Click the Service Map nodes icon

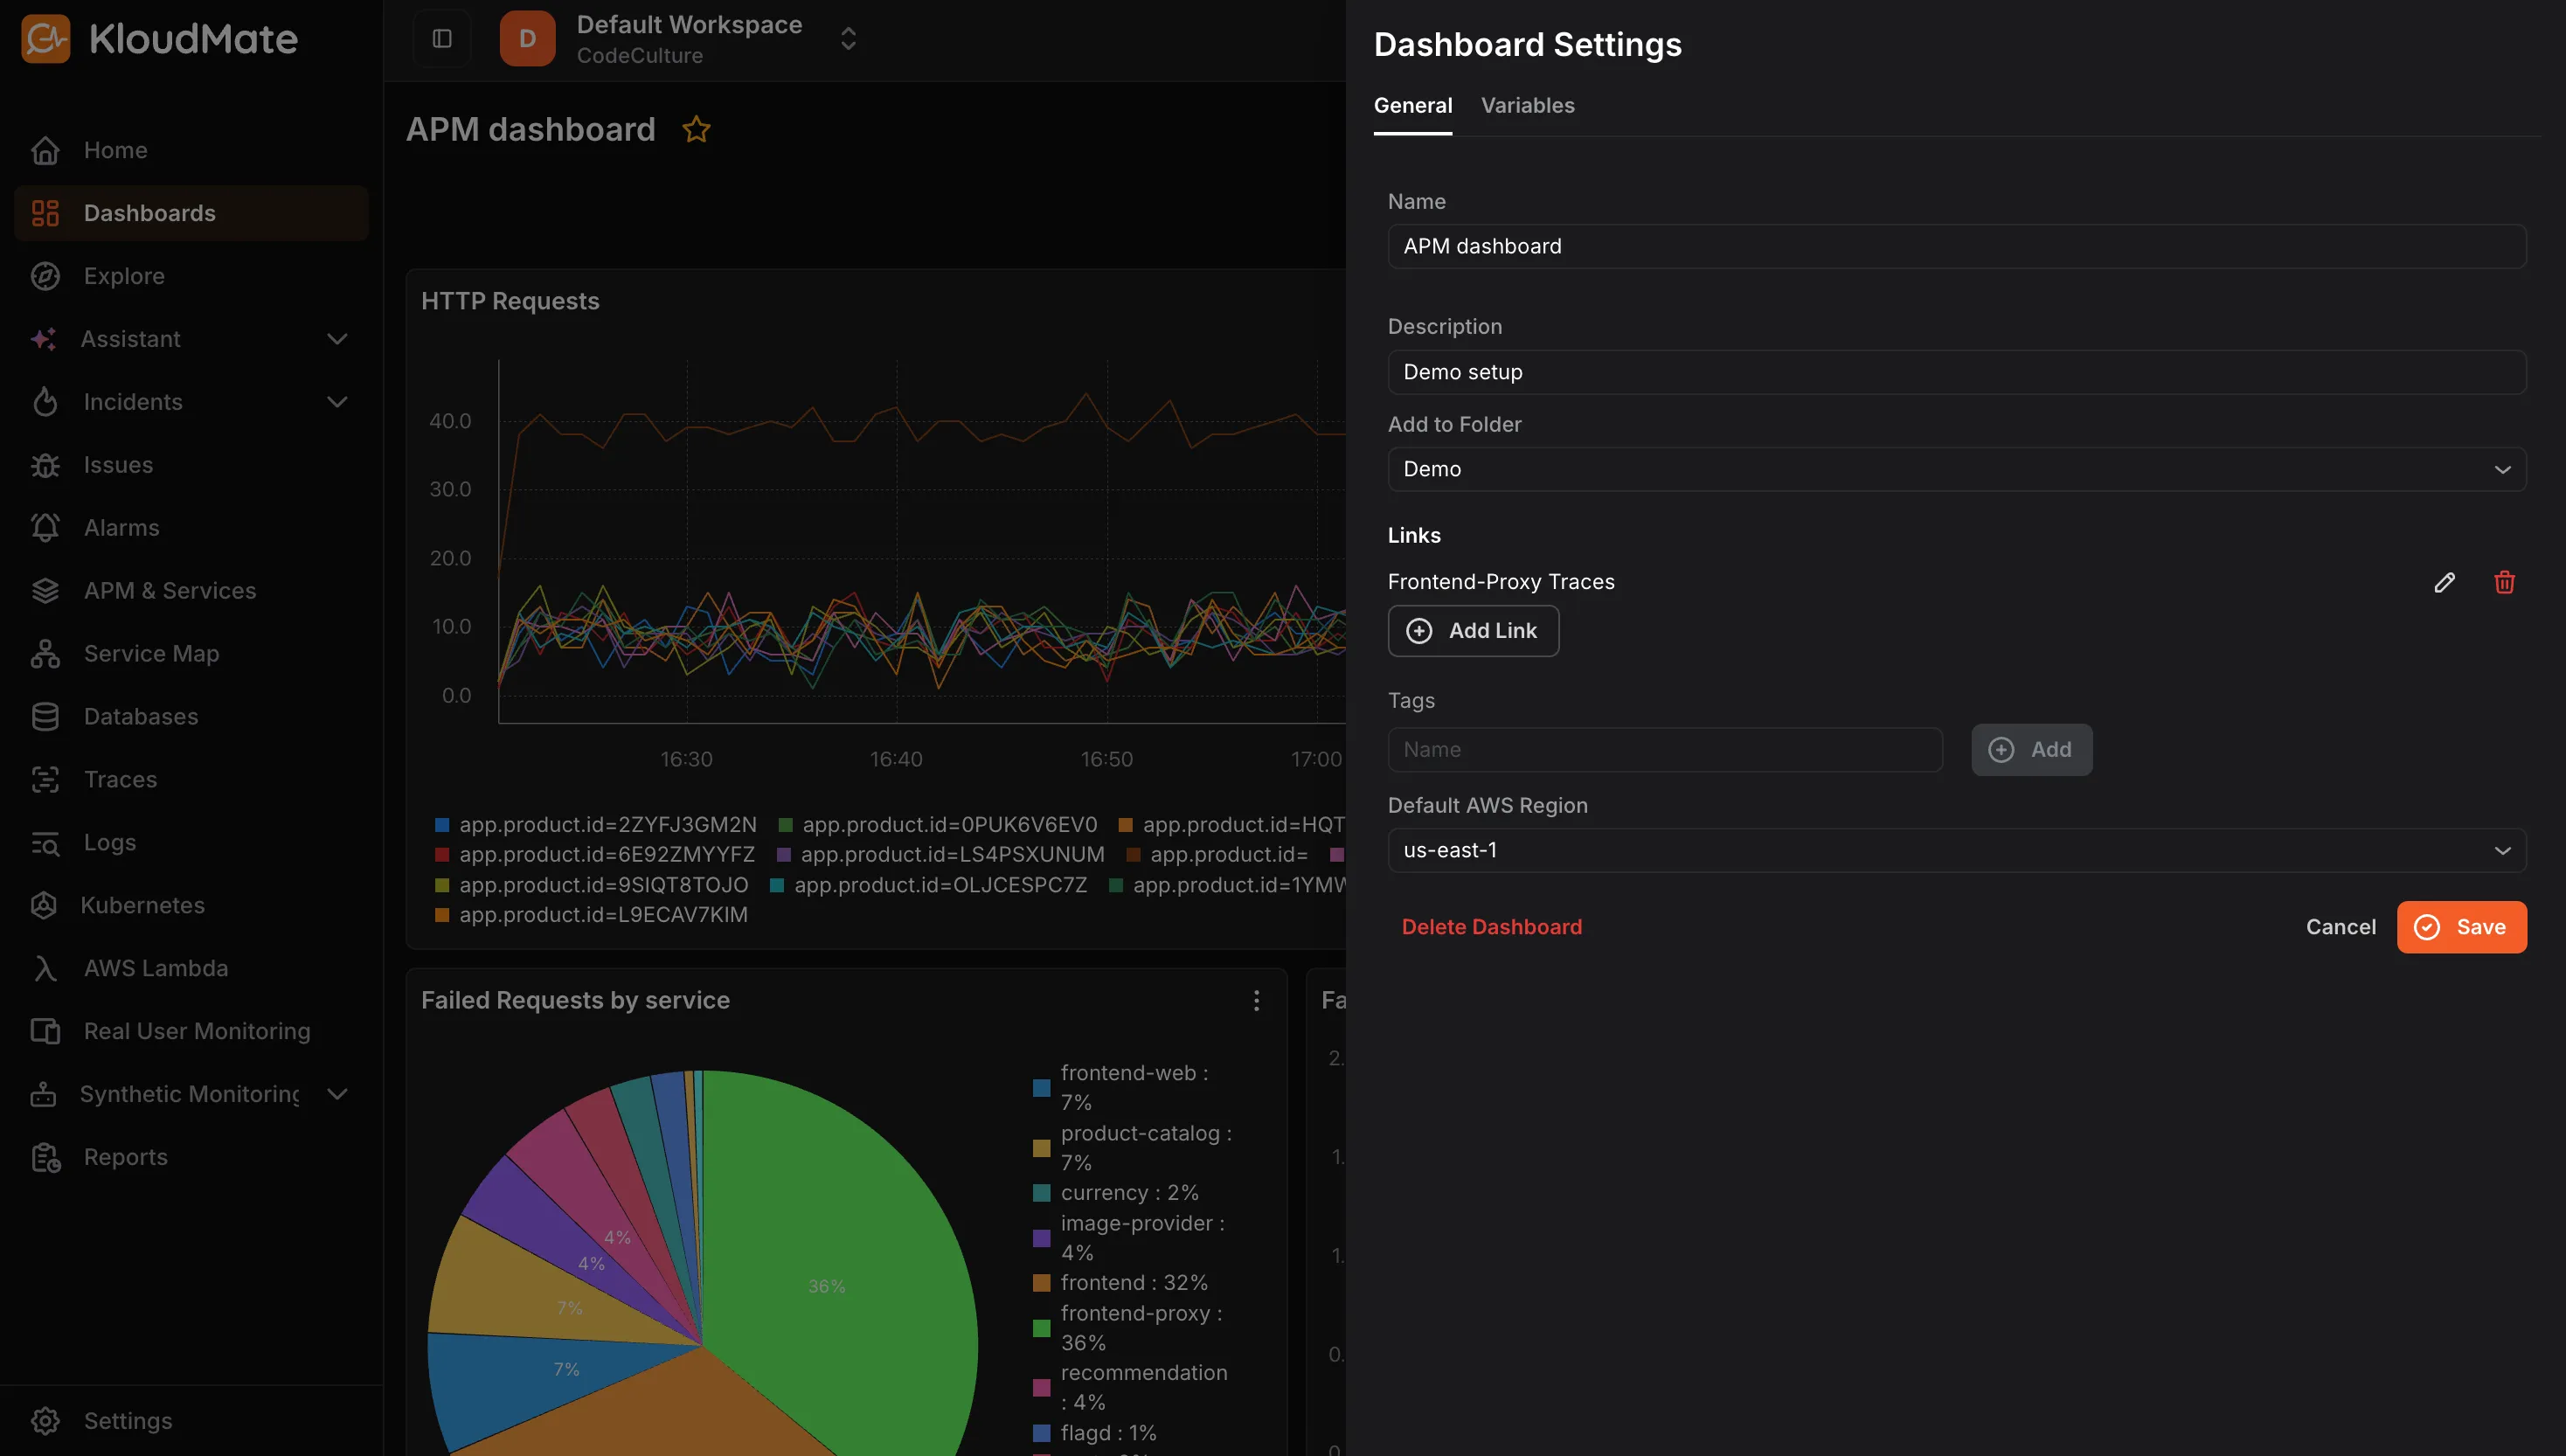tap(45, 654)
